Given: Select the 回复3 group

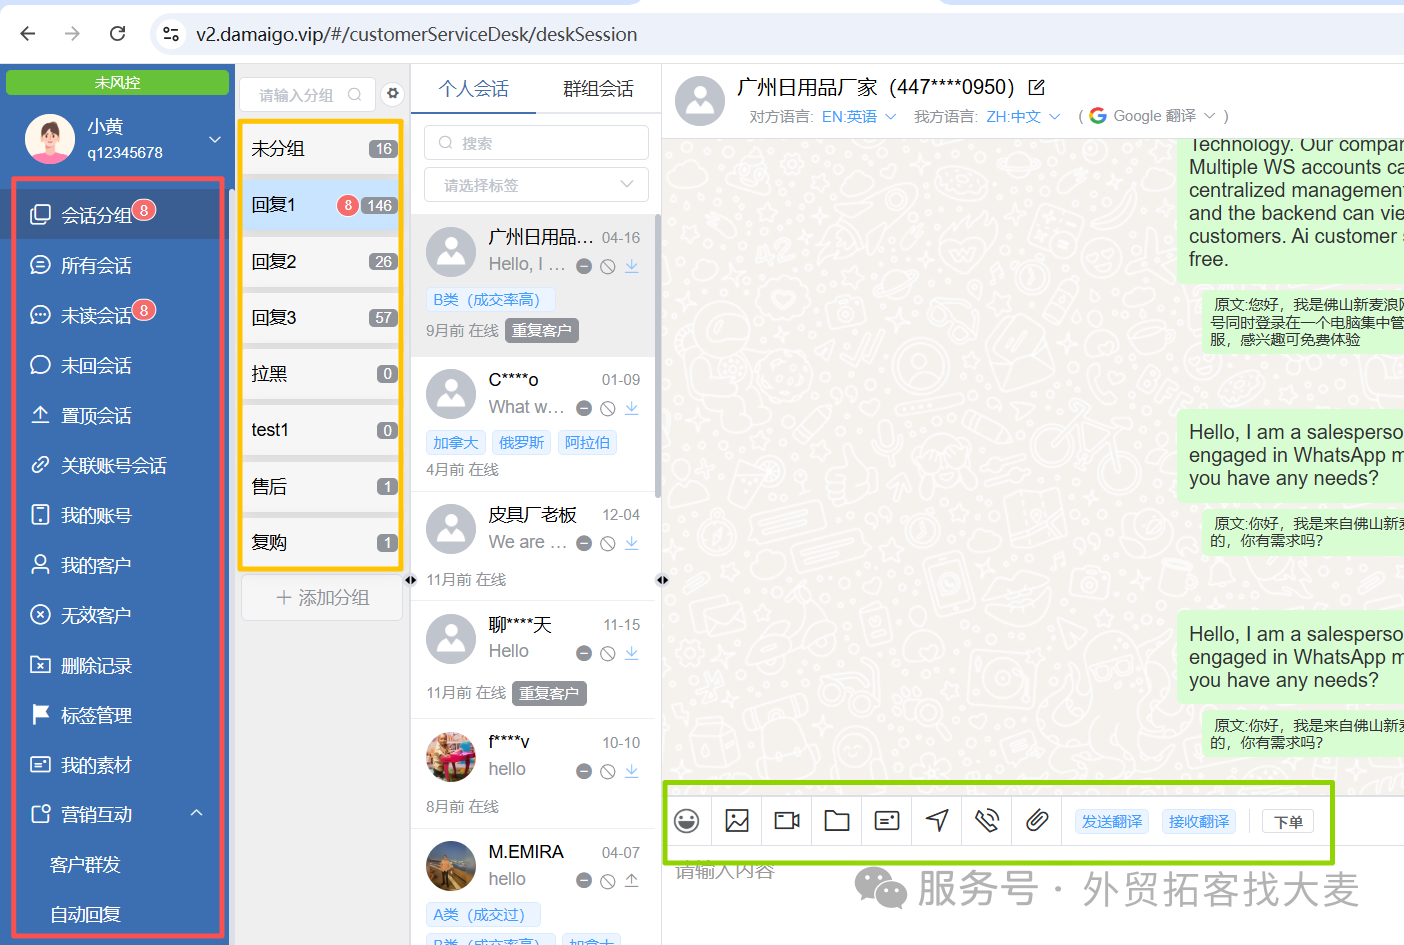Looking at the screenshot, I should [321, 318].
